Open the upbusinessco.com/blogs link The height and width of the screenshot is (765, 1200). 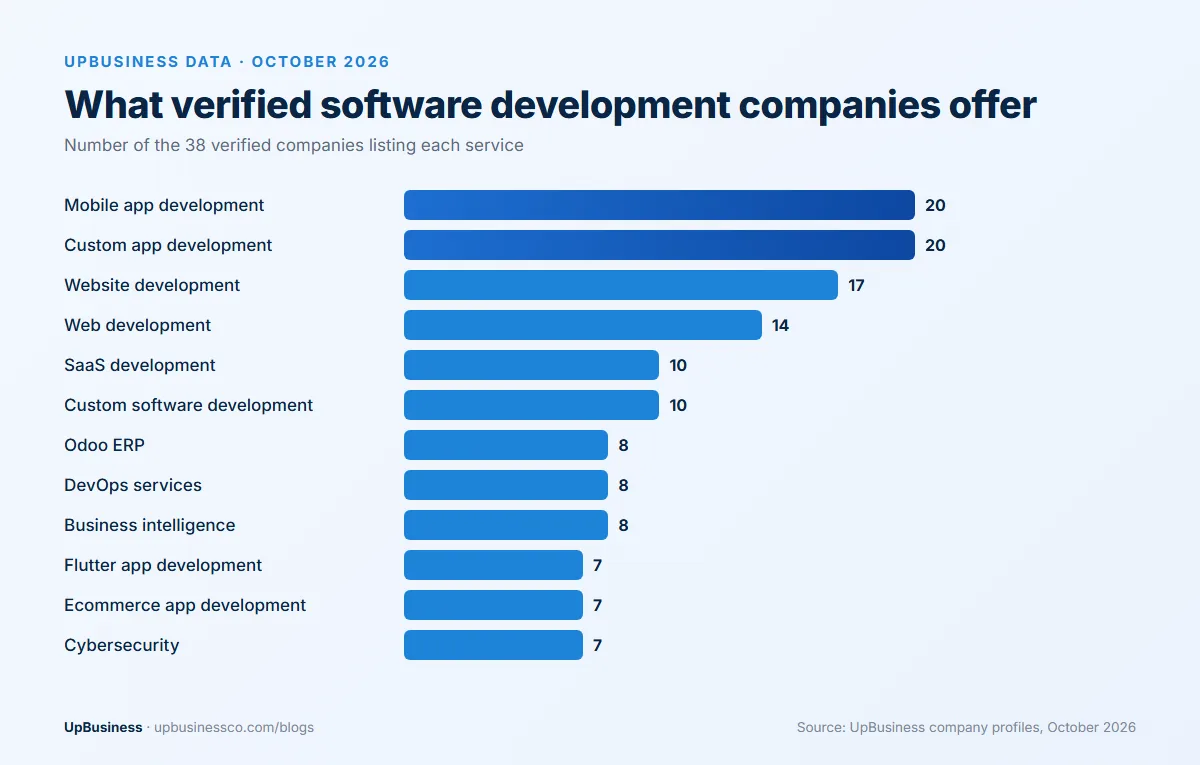point(234,727)
